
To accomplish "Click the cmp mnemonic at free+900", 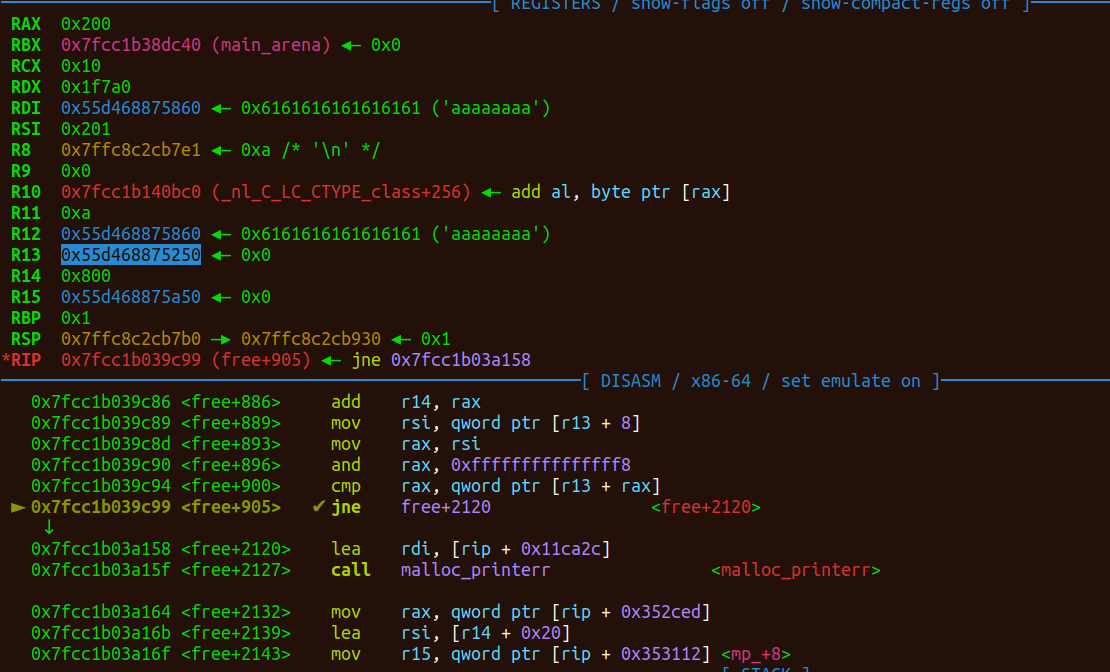I will tap(346, 486).
